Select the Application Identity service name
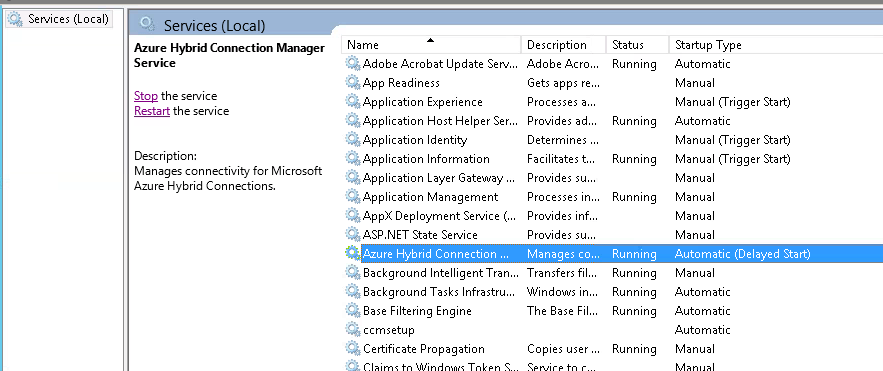 [415, 140]
